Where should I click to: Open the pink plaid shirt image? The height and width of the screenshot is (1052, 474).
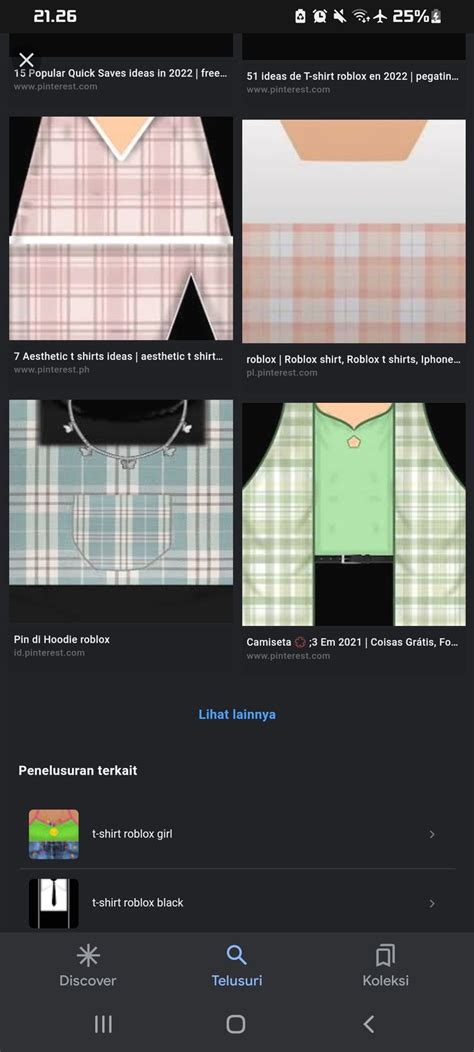(121, 228)
